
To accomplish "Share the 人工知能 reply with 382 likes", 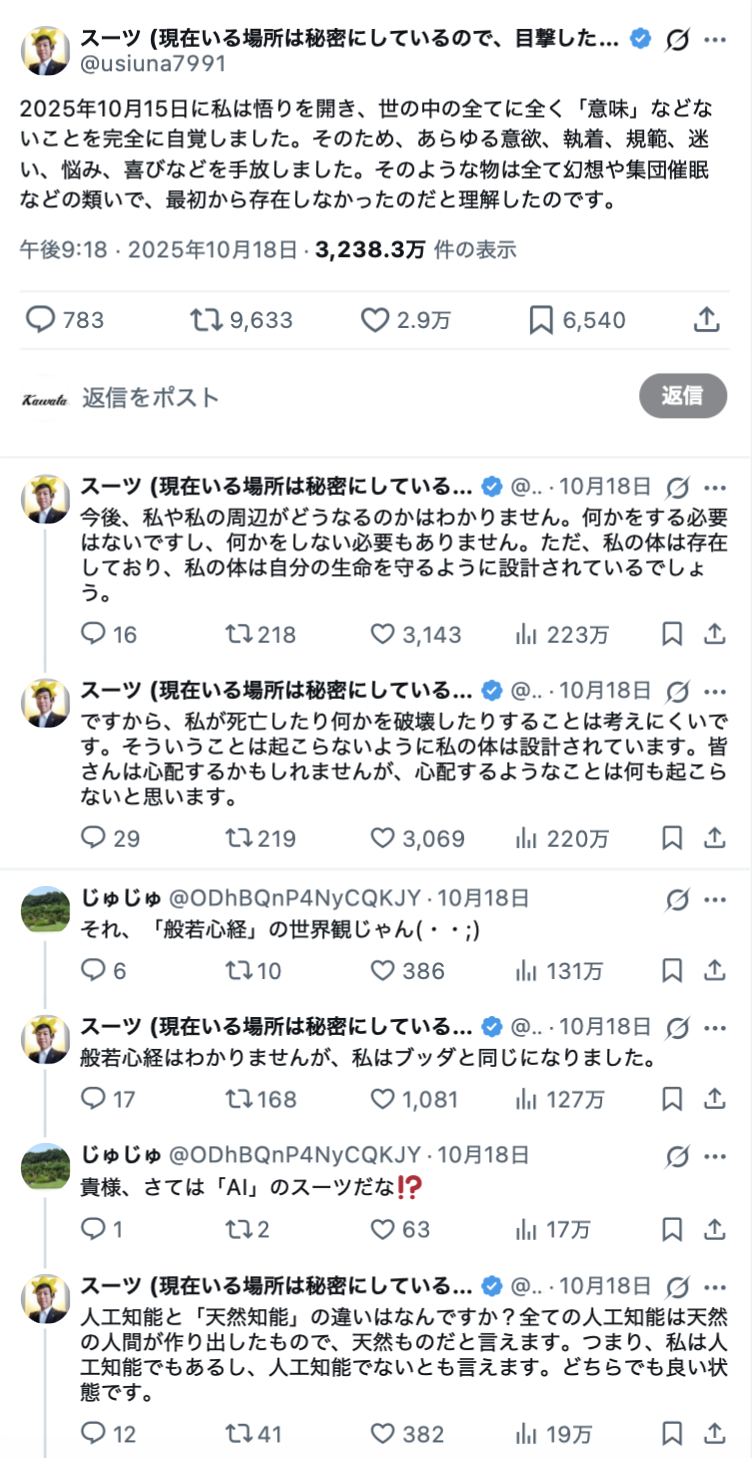I will (714, 1433).
